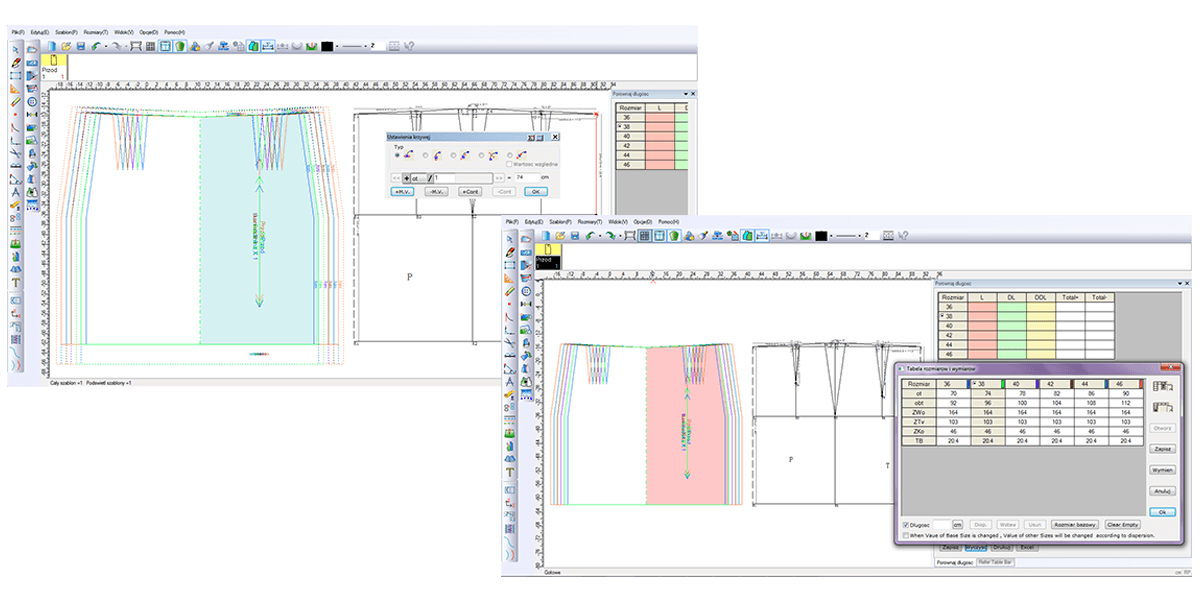Click Rozmiar bazowy button
Viewport: 1200px width, 600px height.
click(1075, 525)
